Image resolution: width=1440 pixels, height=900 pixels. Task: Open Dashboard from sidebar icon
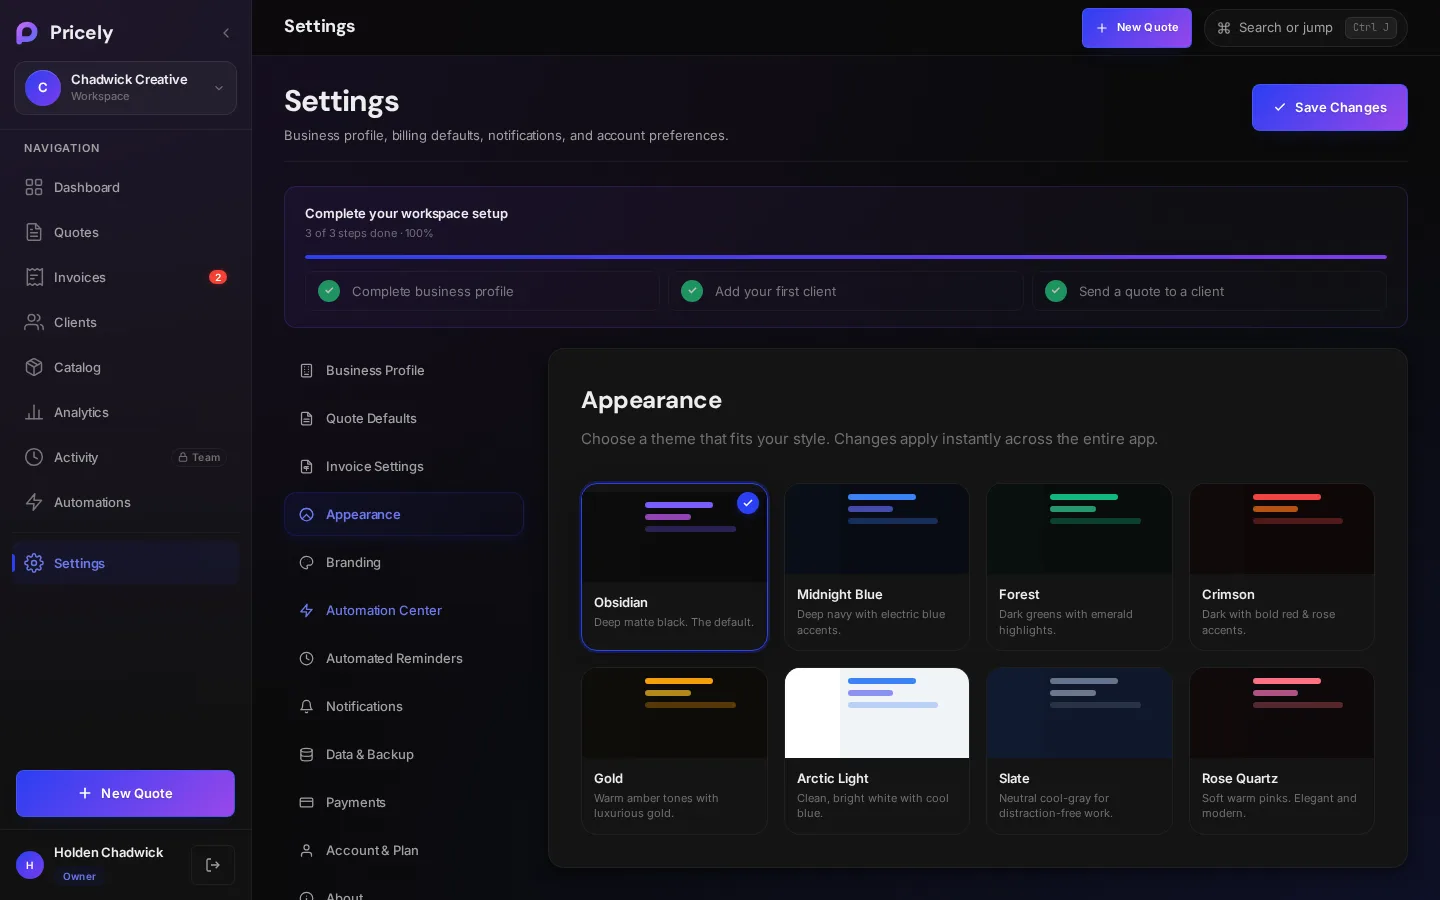coord(34,187)
